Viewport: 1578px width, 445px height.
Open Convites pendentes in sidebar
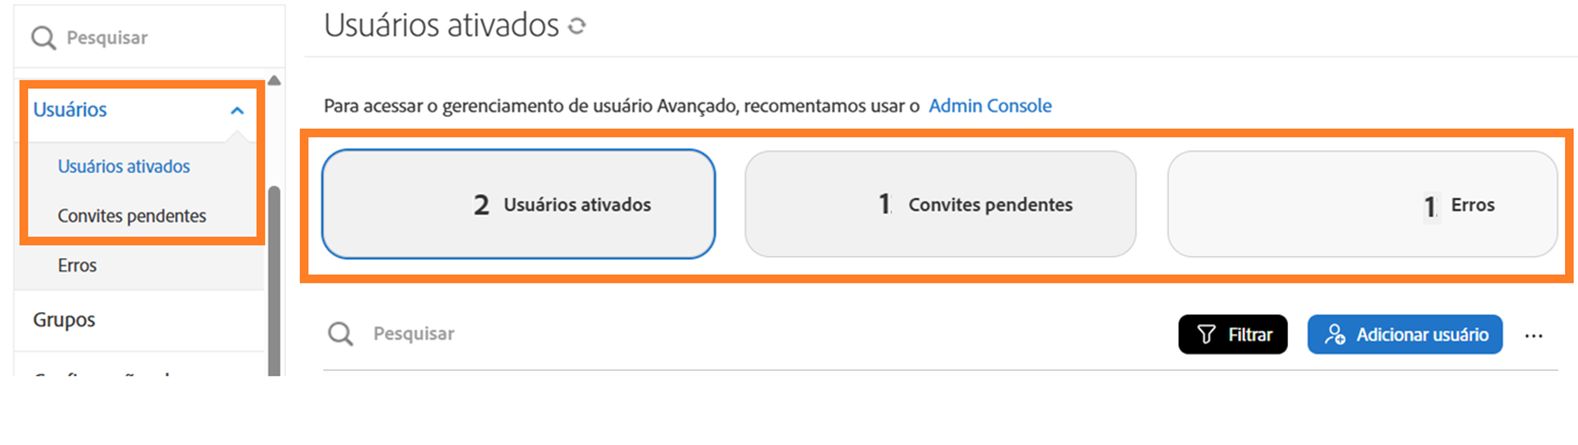pyautogui.click(x=132, y=216)
